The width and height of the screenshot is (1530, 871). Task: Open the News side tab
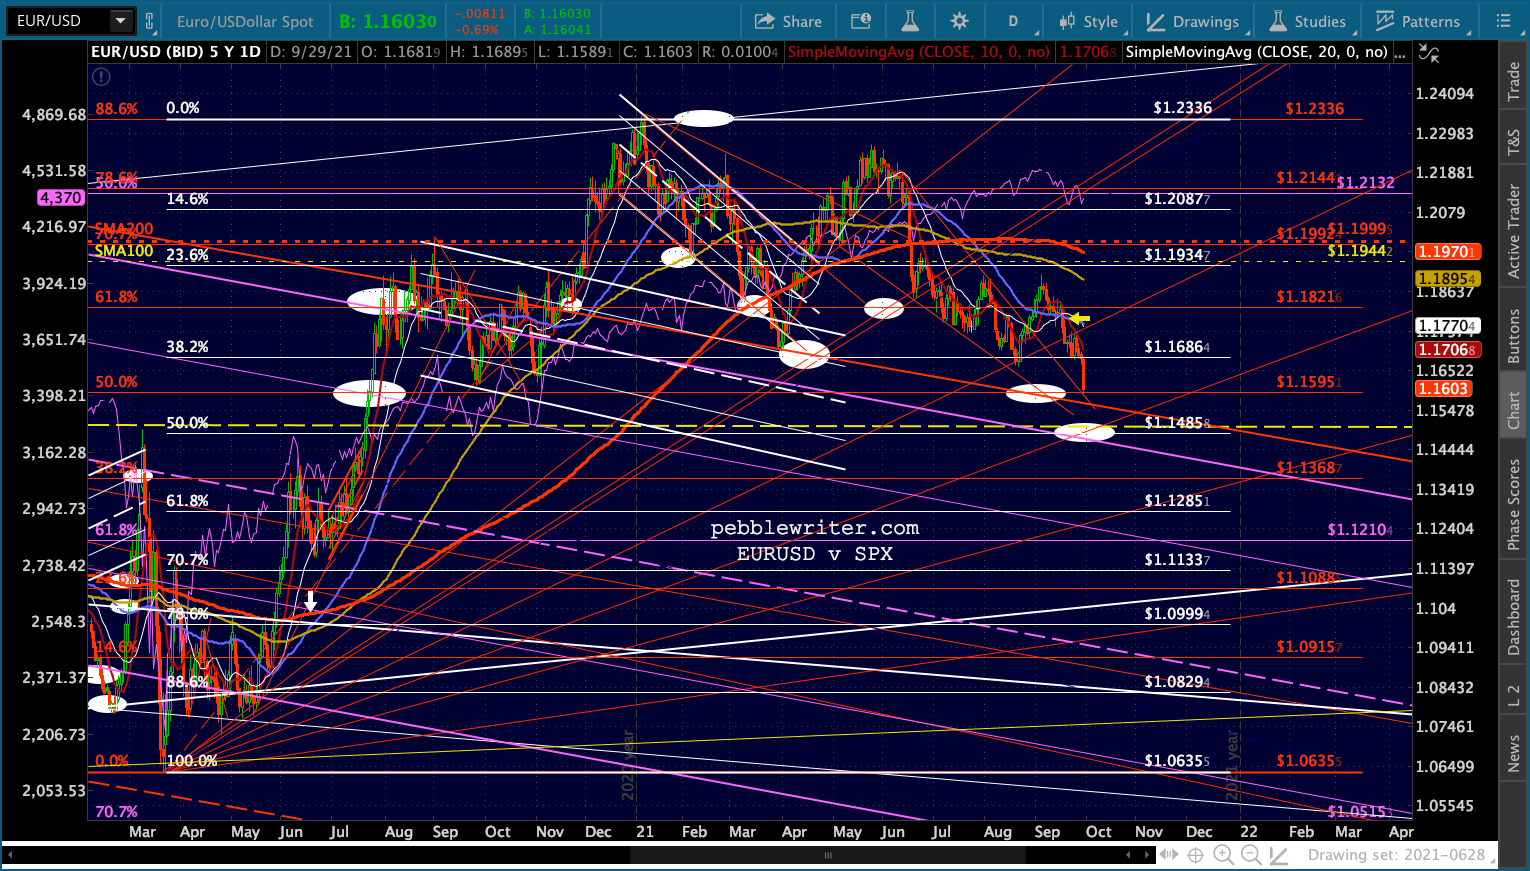pos(1513,753)
